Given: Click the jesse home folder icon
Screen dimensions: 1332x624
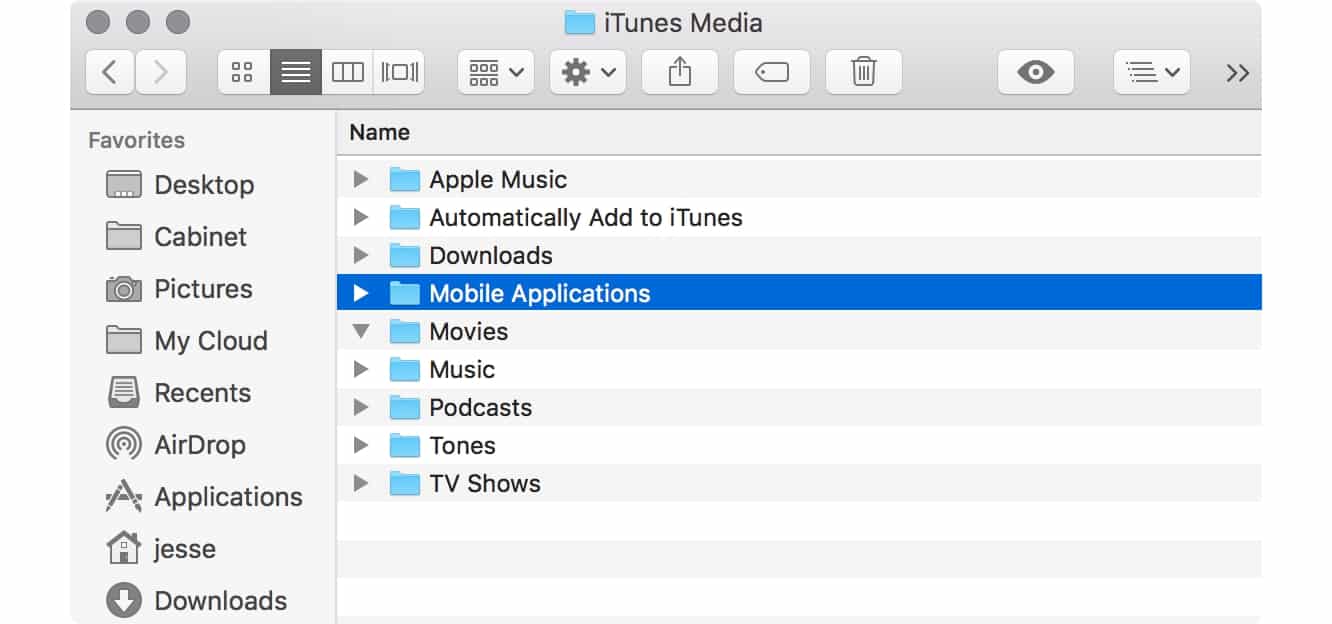Looking at the screenshot, I should pyautogui.click(x=124, y=548).
